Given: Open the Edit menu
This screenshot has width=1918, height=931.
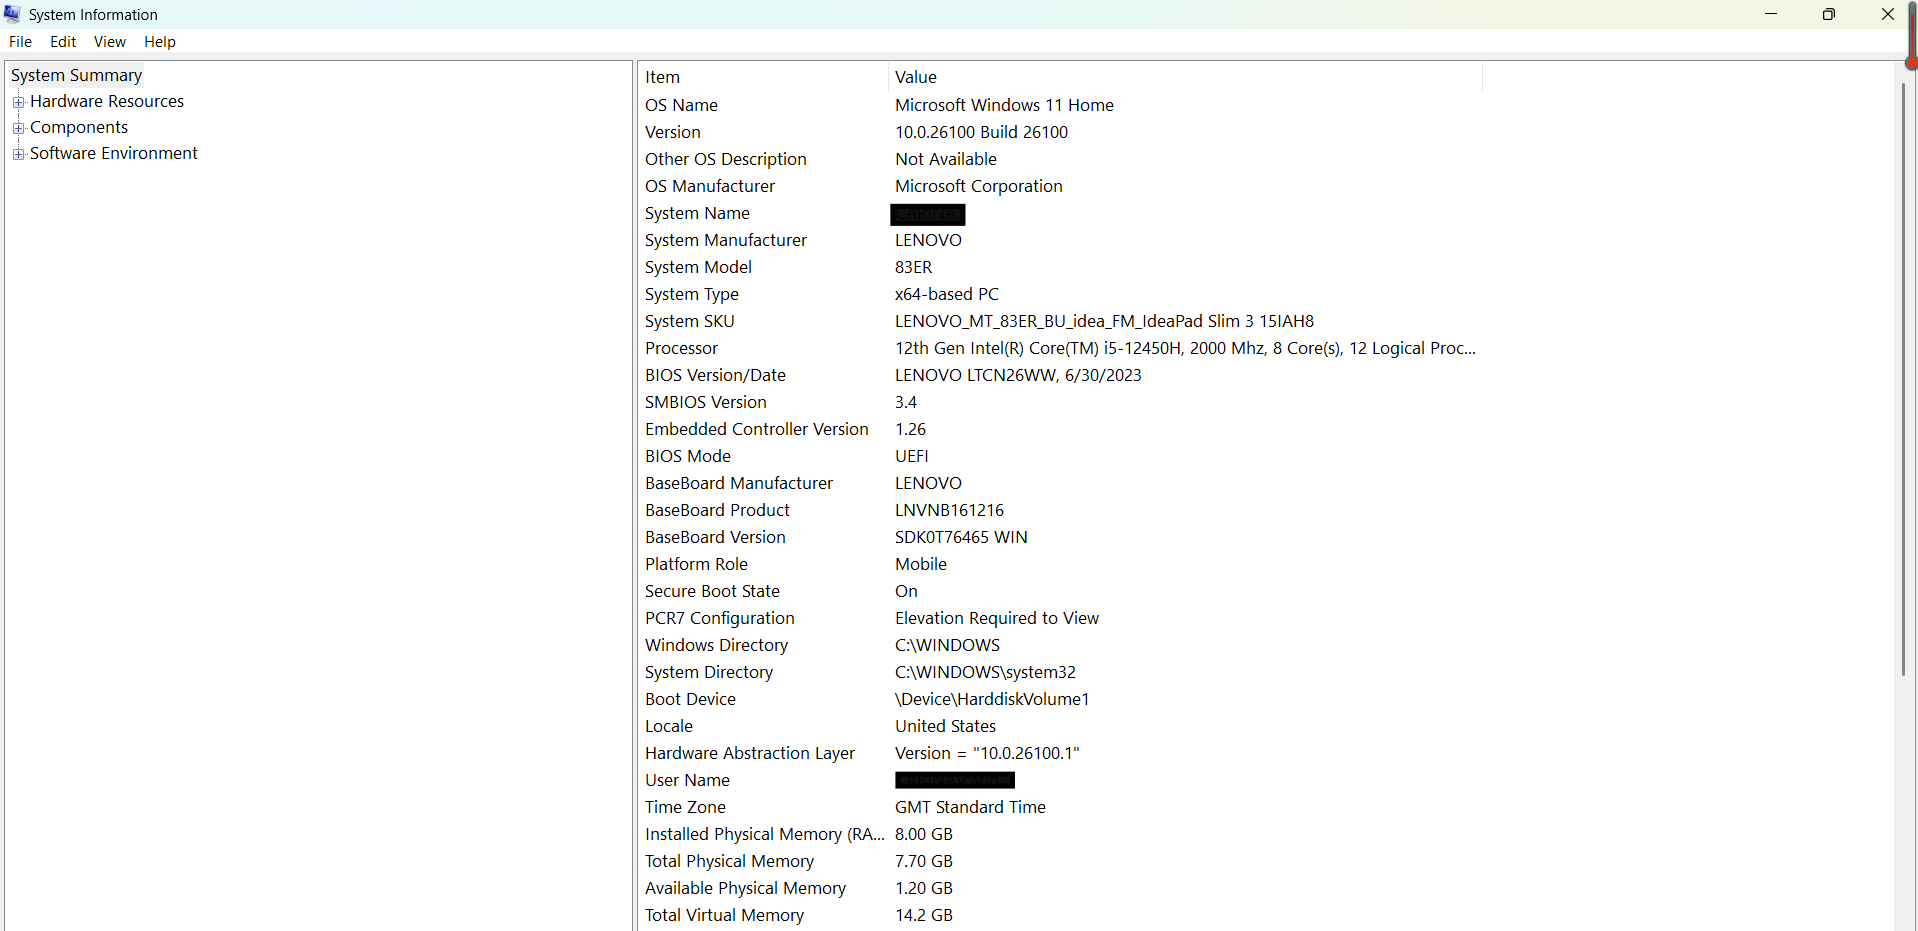Looking at the screenshot, I should (x=63, y=42).
